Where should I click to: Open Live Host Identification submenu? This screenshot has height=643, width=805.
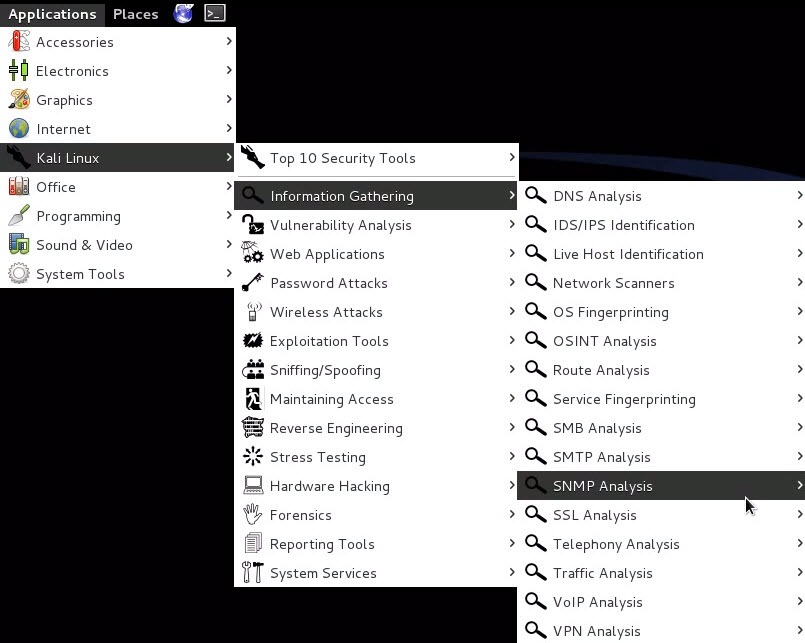tap(661, 254)
